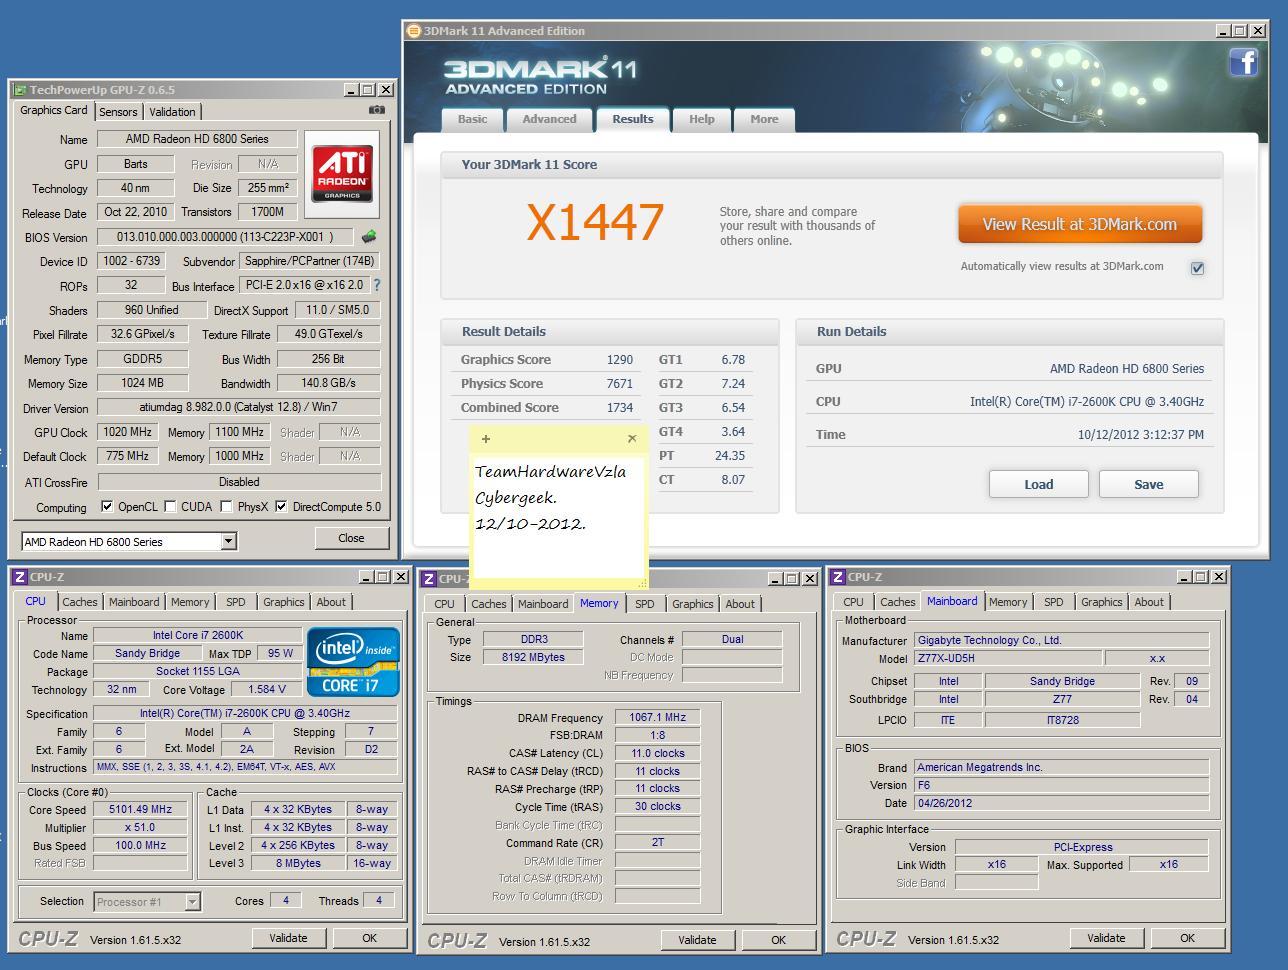The image size is (1288, 970).
Task: Click the sticky note text TeamHardwareVzla
Action: coord(551,472)
